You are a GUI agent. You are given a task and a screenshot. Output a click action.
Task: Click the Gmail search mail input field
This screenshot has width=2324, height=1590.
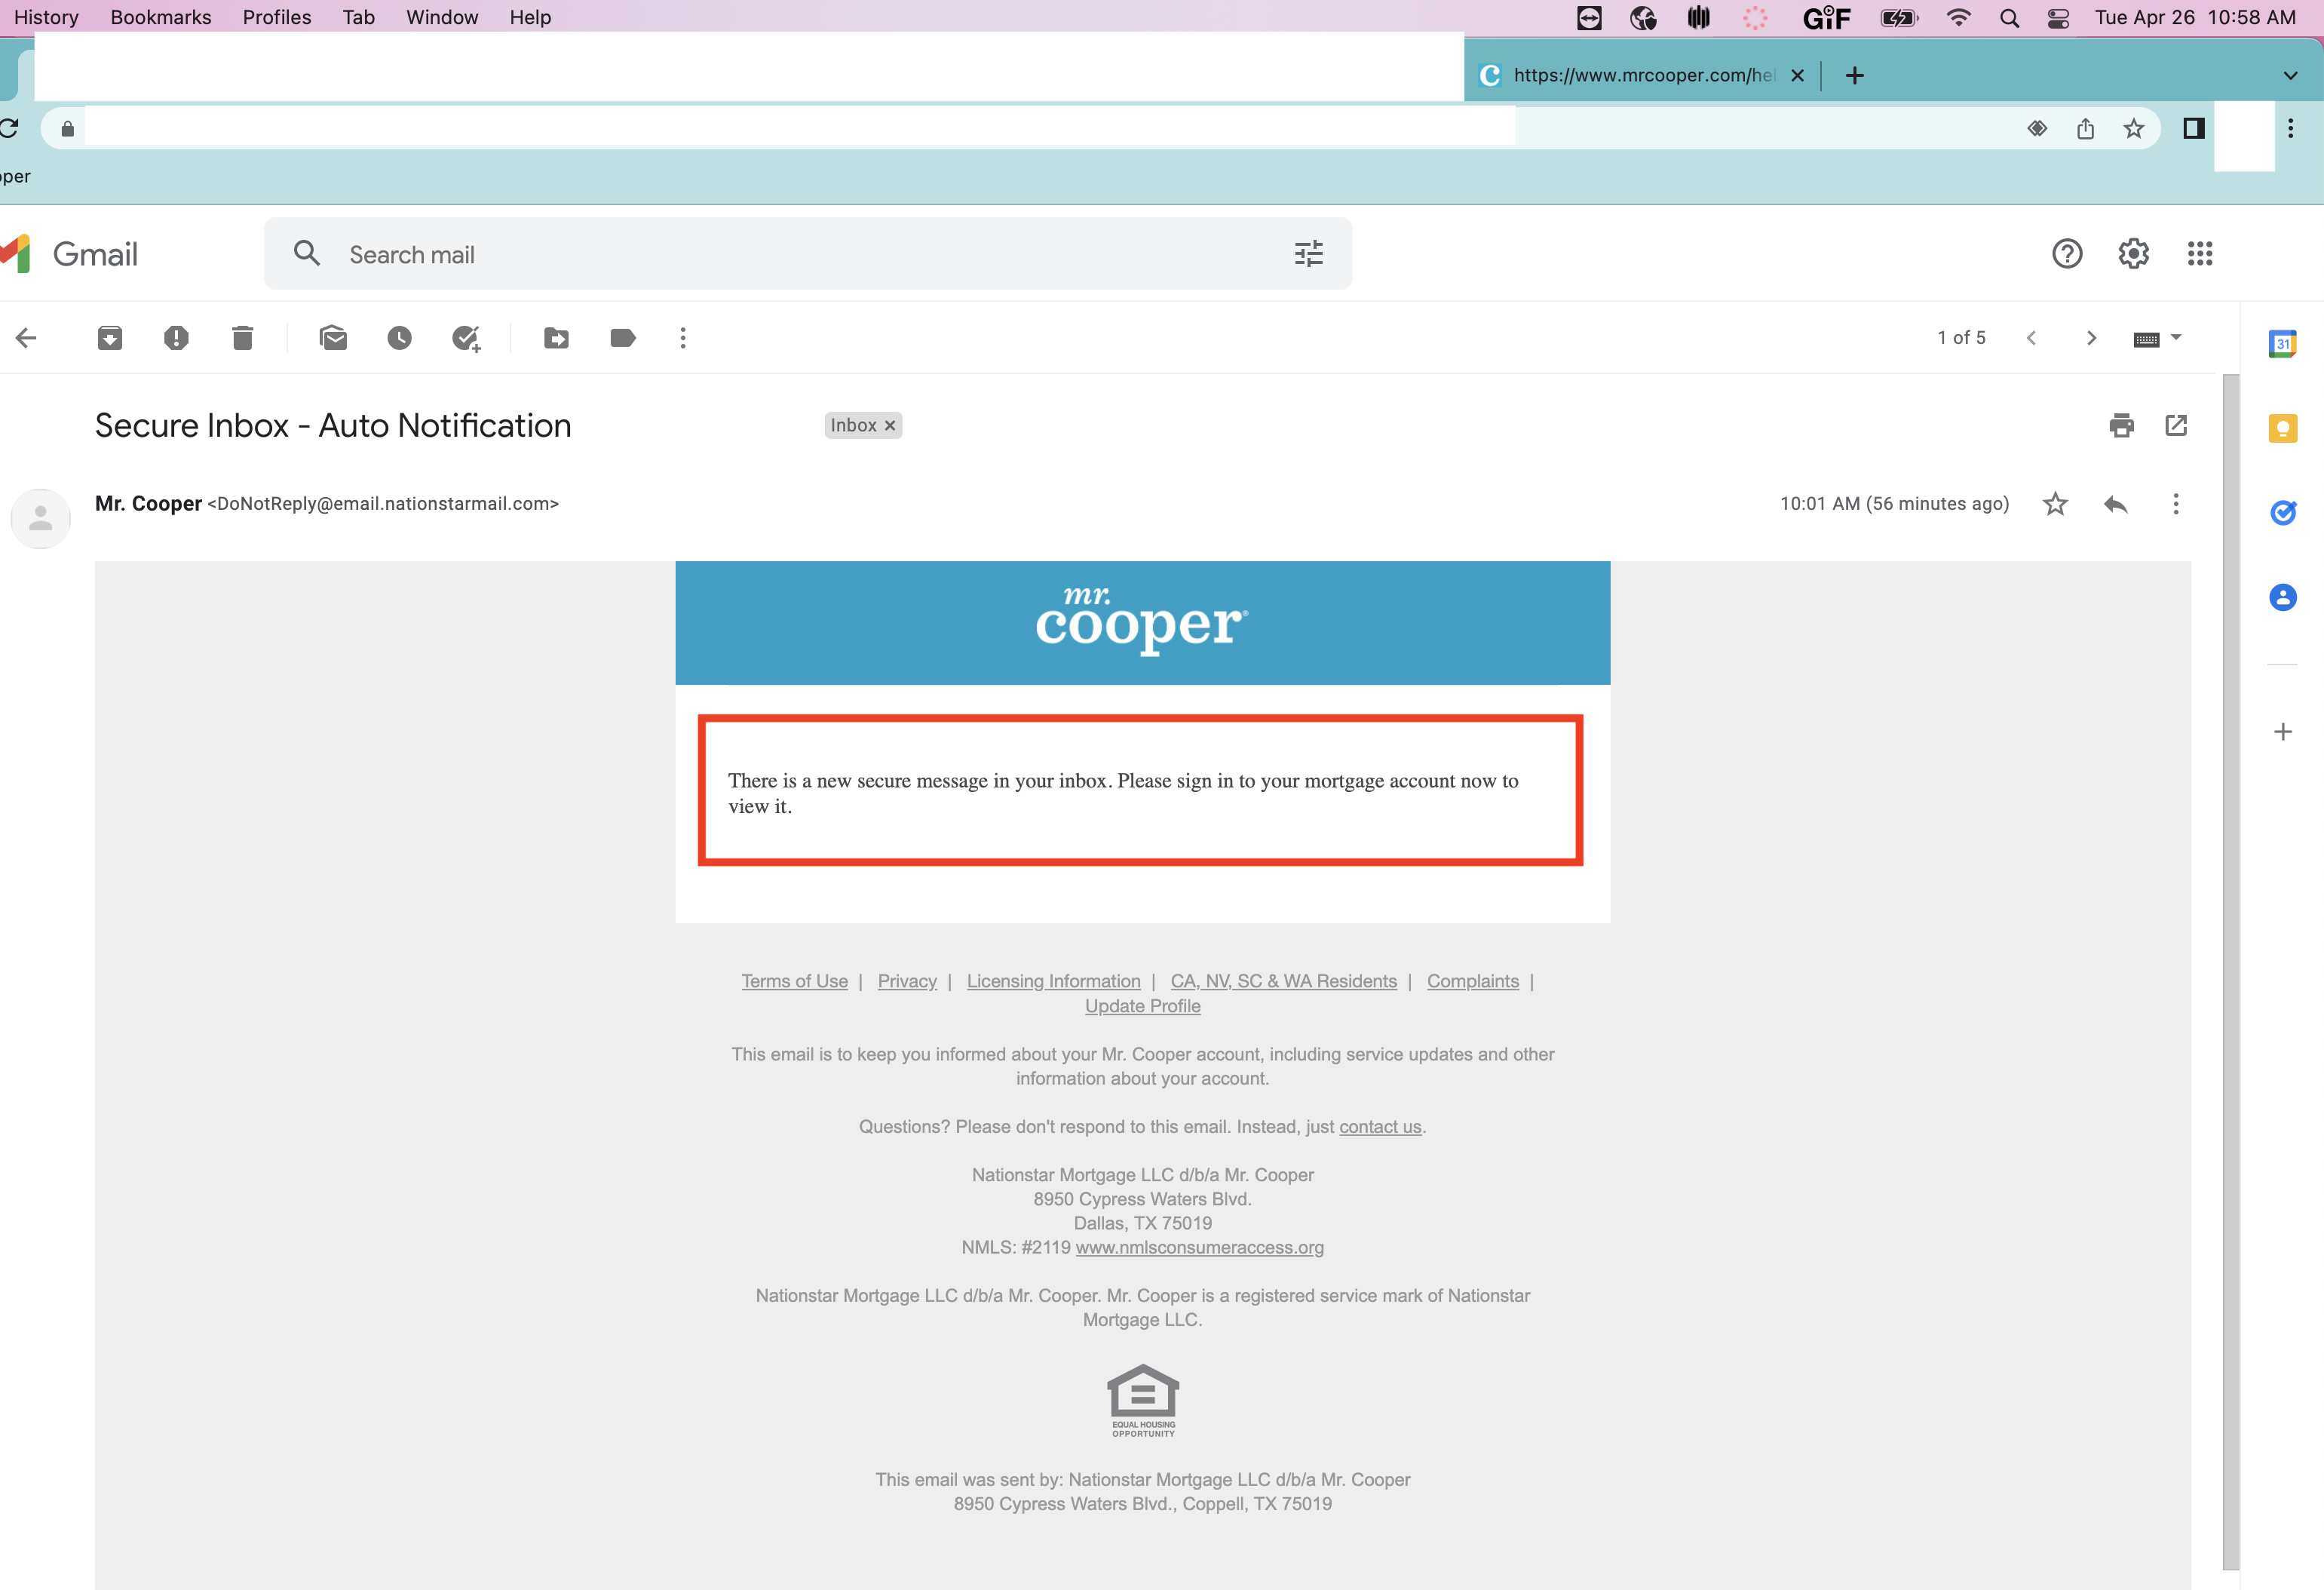[807, 254]
